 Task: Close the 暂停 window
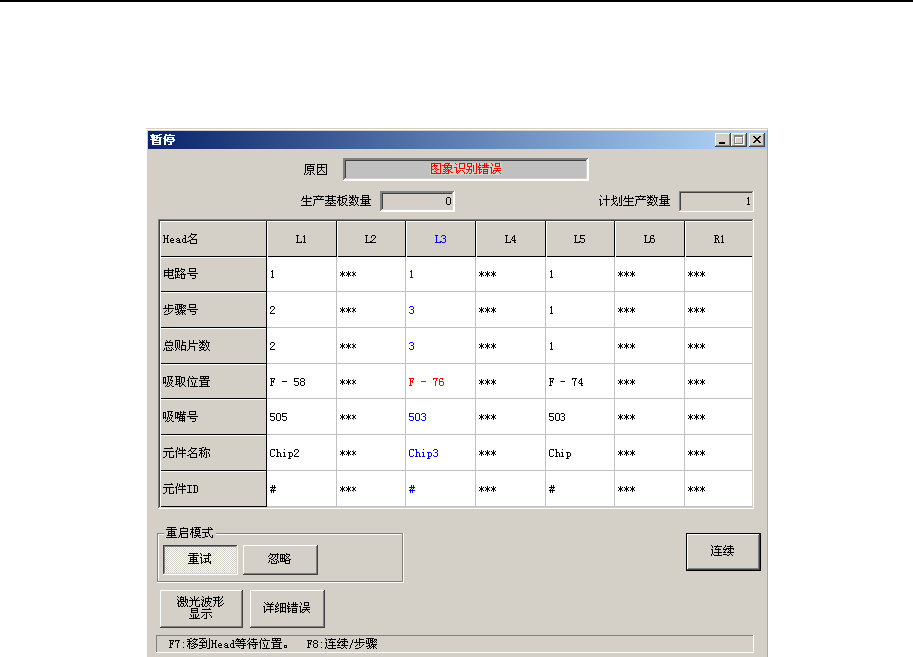tap(757, 140)
